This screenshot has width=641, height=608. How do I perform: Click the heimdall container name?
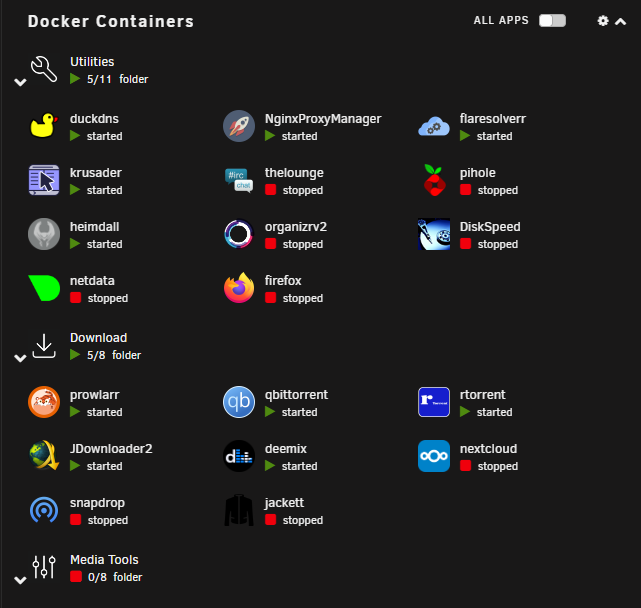[x=94, y=227]
